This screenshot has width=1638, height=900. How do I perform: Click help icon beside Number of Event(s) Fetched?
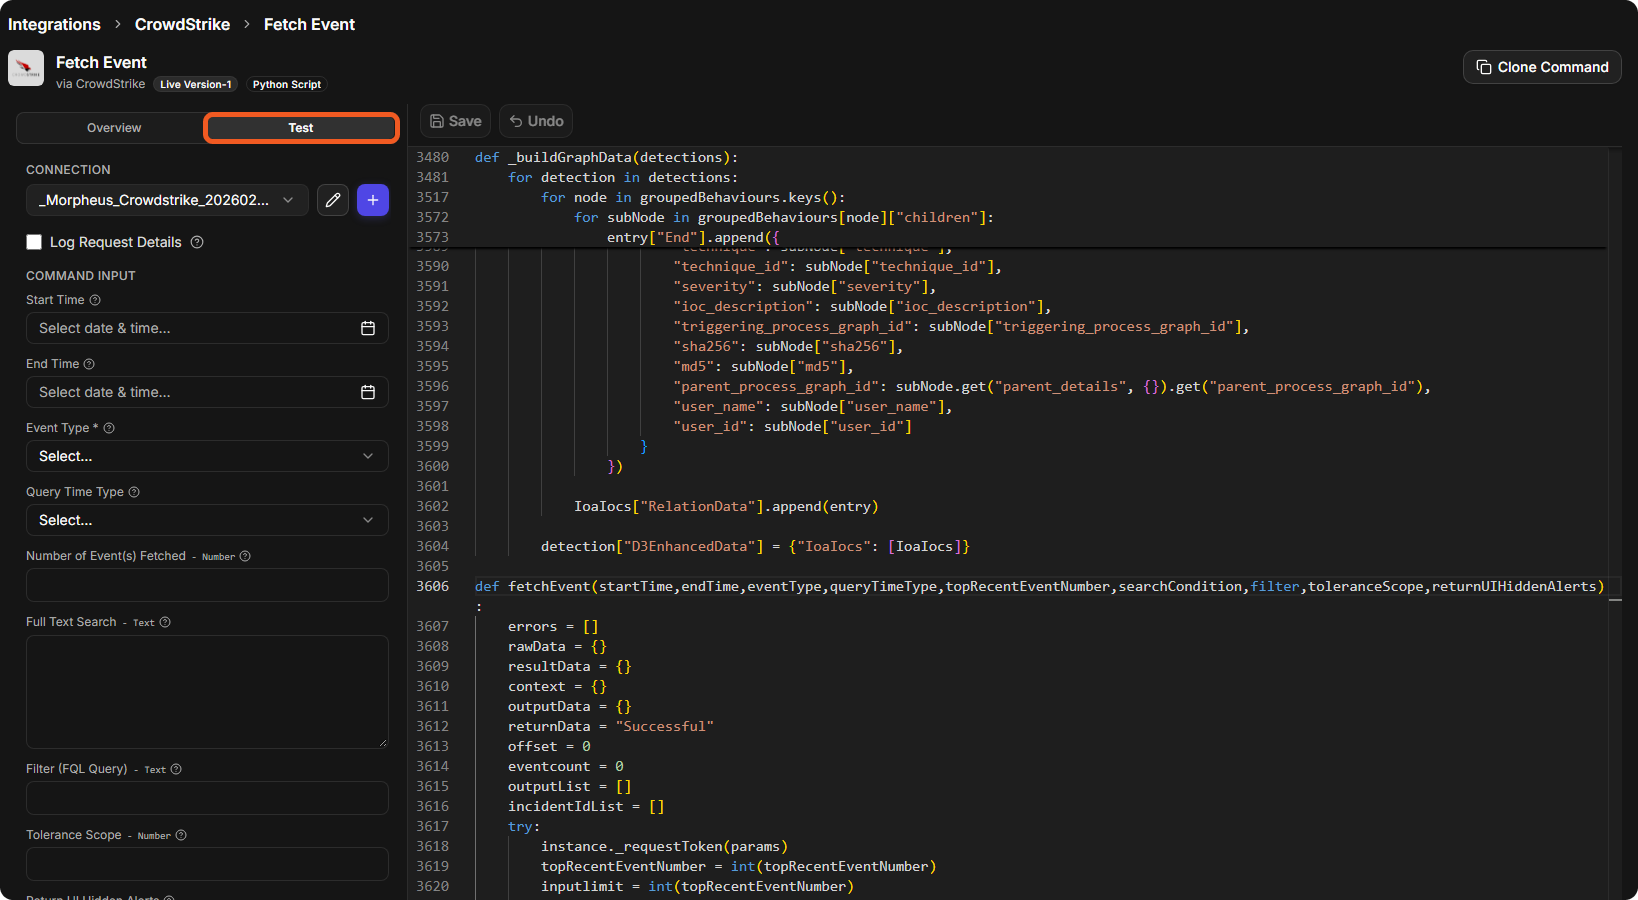(245, 556)
